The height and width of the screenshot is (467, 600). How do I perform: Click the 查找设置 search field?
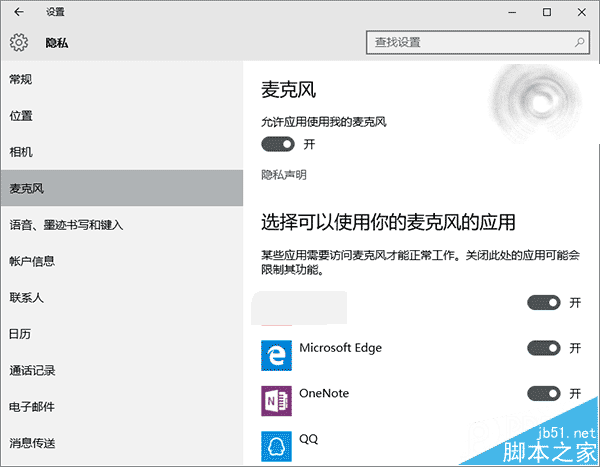[x=478, y=42]
